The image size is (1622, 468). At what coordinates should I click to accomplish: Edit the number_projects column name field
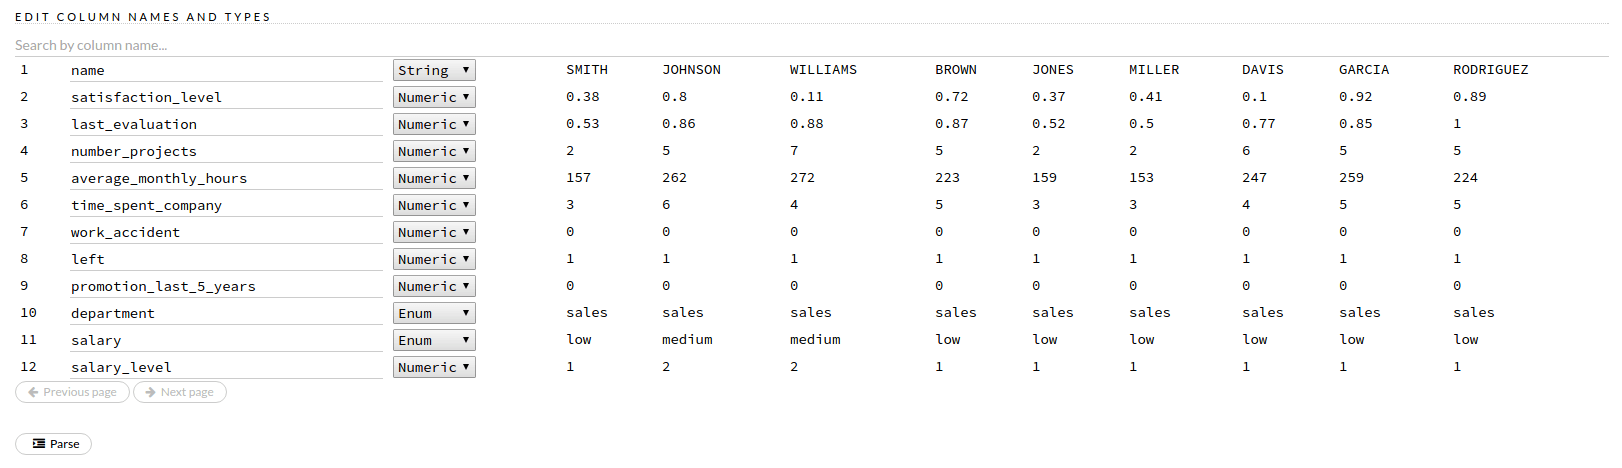click(226, 151)
